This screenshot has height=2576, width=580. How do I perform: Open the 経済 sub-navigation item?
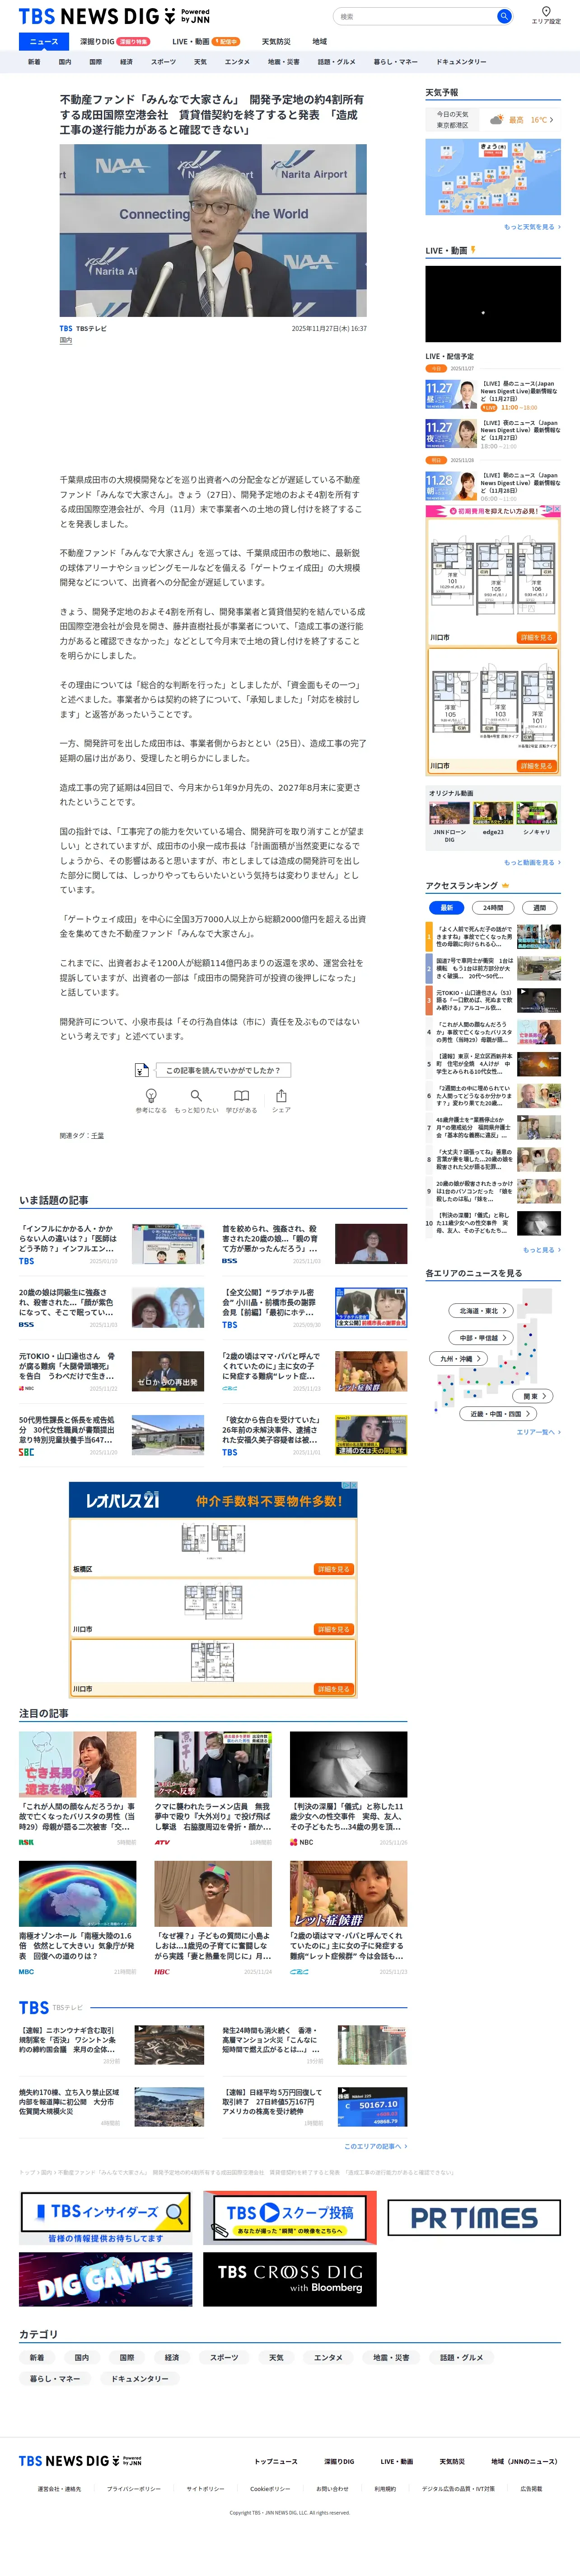(126, 62)
